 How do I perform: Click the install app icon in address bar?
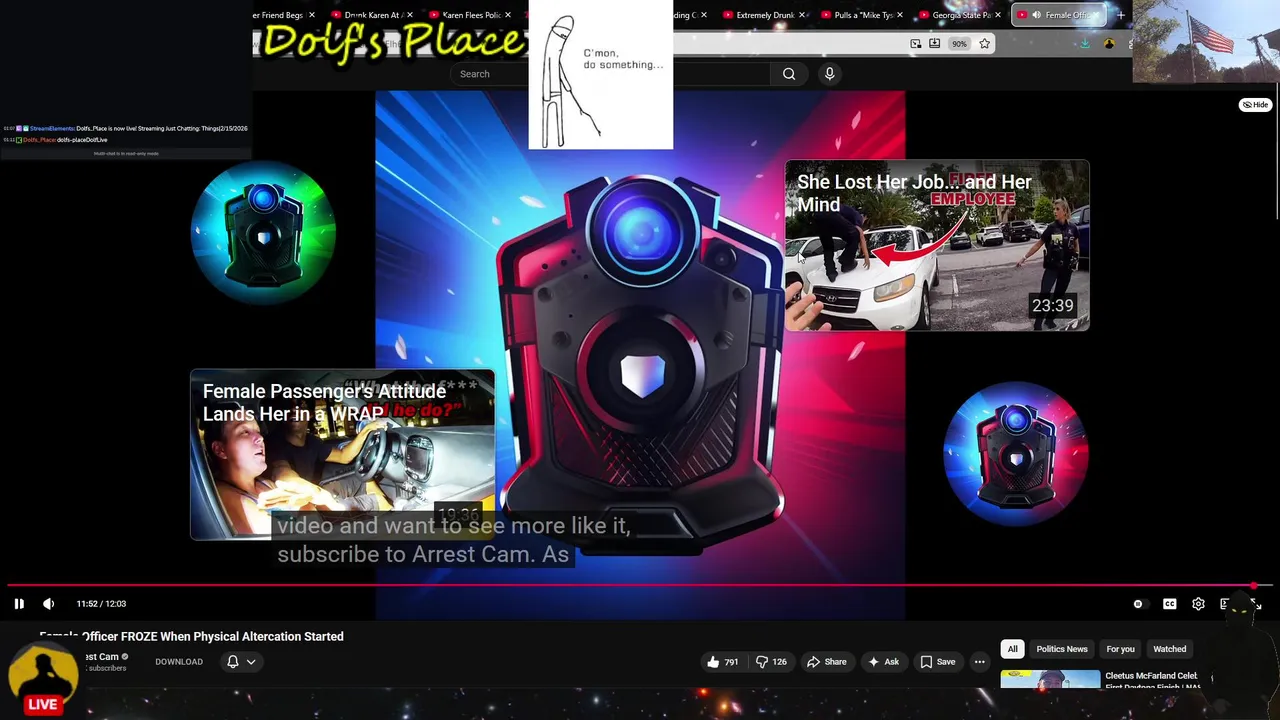tap(934, 44)
